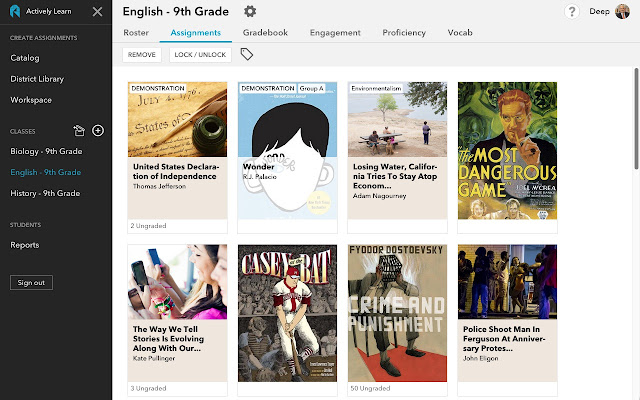Open Losing Water California article thumbnail

point(397,119)
